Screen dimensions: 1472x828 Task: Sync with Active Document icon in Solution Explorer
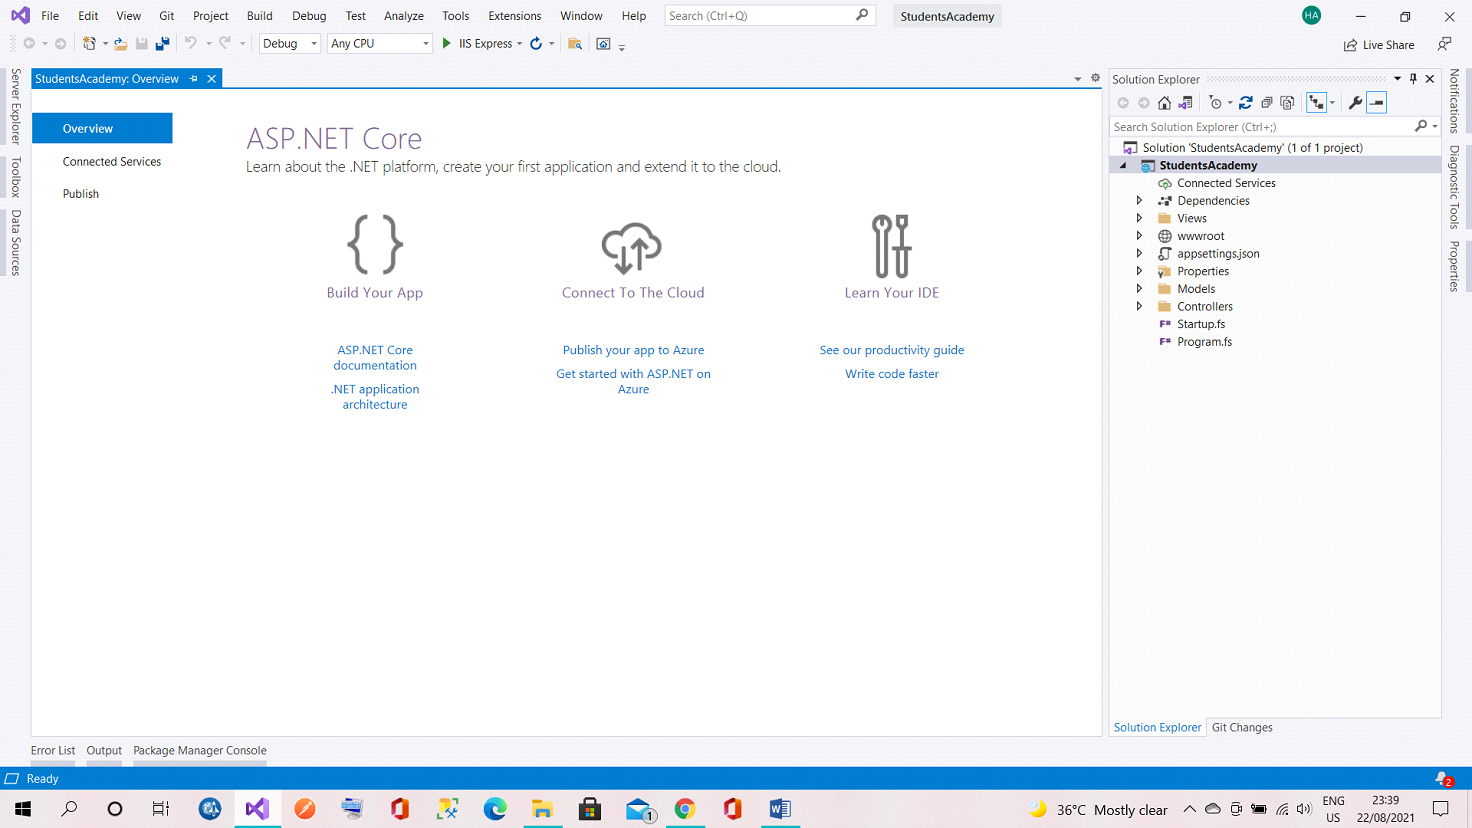(1246, 103)
